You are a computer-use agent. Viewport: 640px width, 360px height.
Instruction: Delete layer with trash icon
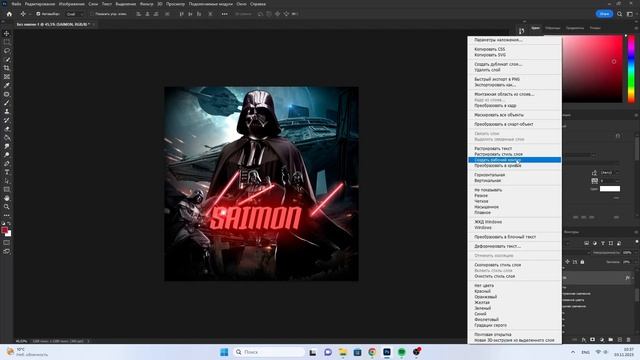coord(629,340)
